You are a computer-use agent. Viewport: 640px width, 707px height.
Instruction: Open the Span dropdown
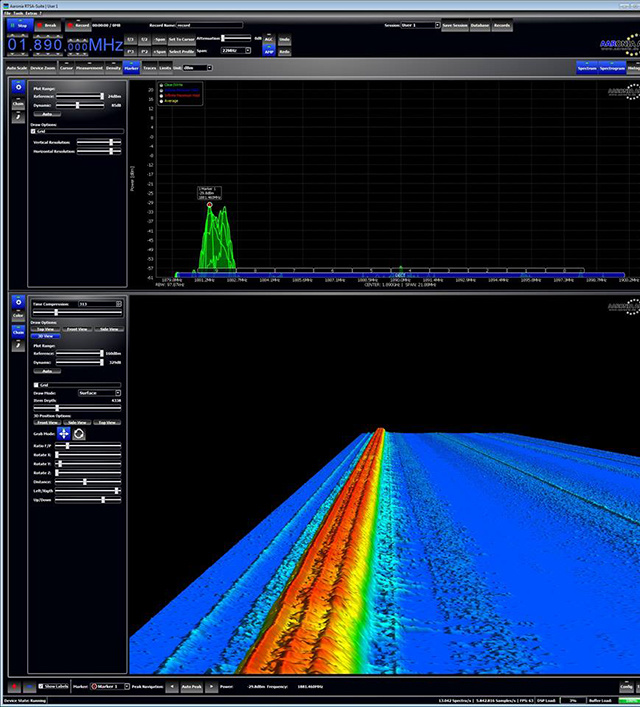235,50
